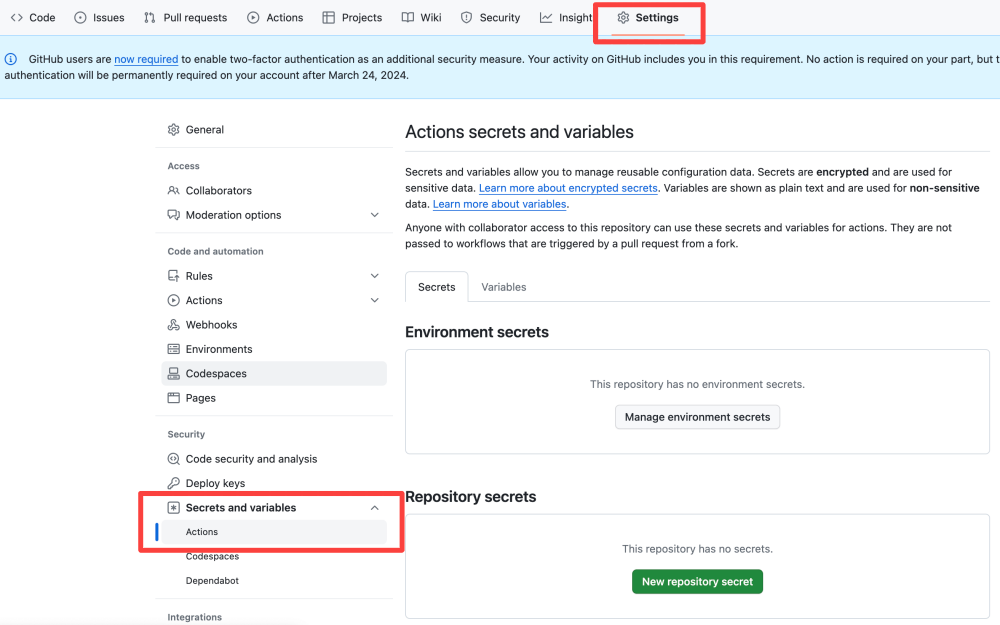Image resolution: width=1000 pixels, height=625 pixels.
Task: Click the Issues circle icon
Action: click(80, 18)
